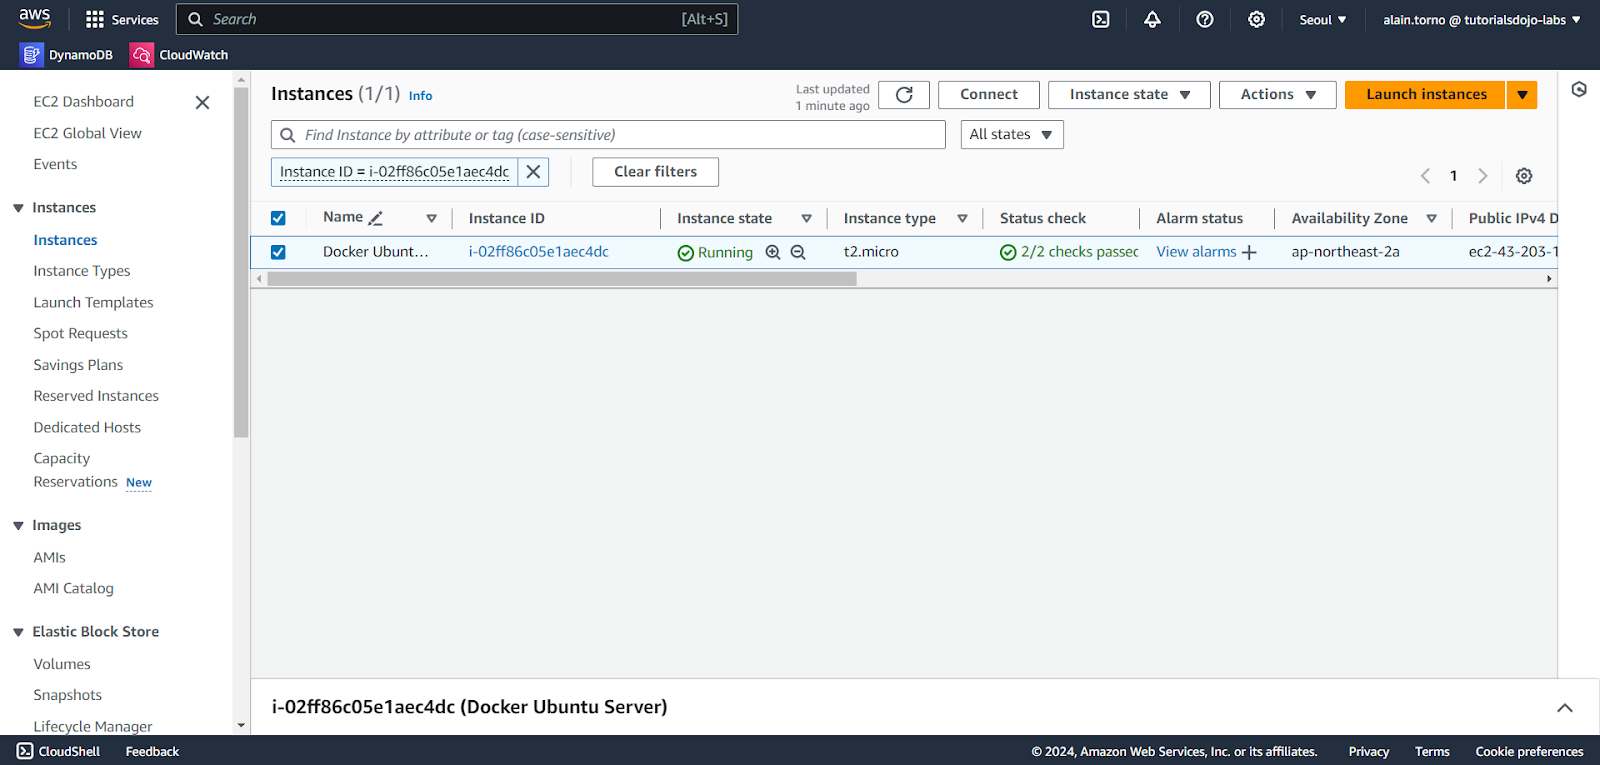This screenshot has width=1600, height=765.
Task: Click the zoom-out filter icon next to Running
Action: click(x=798, y=252)
